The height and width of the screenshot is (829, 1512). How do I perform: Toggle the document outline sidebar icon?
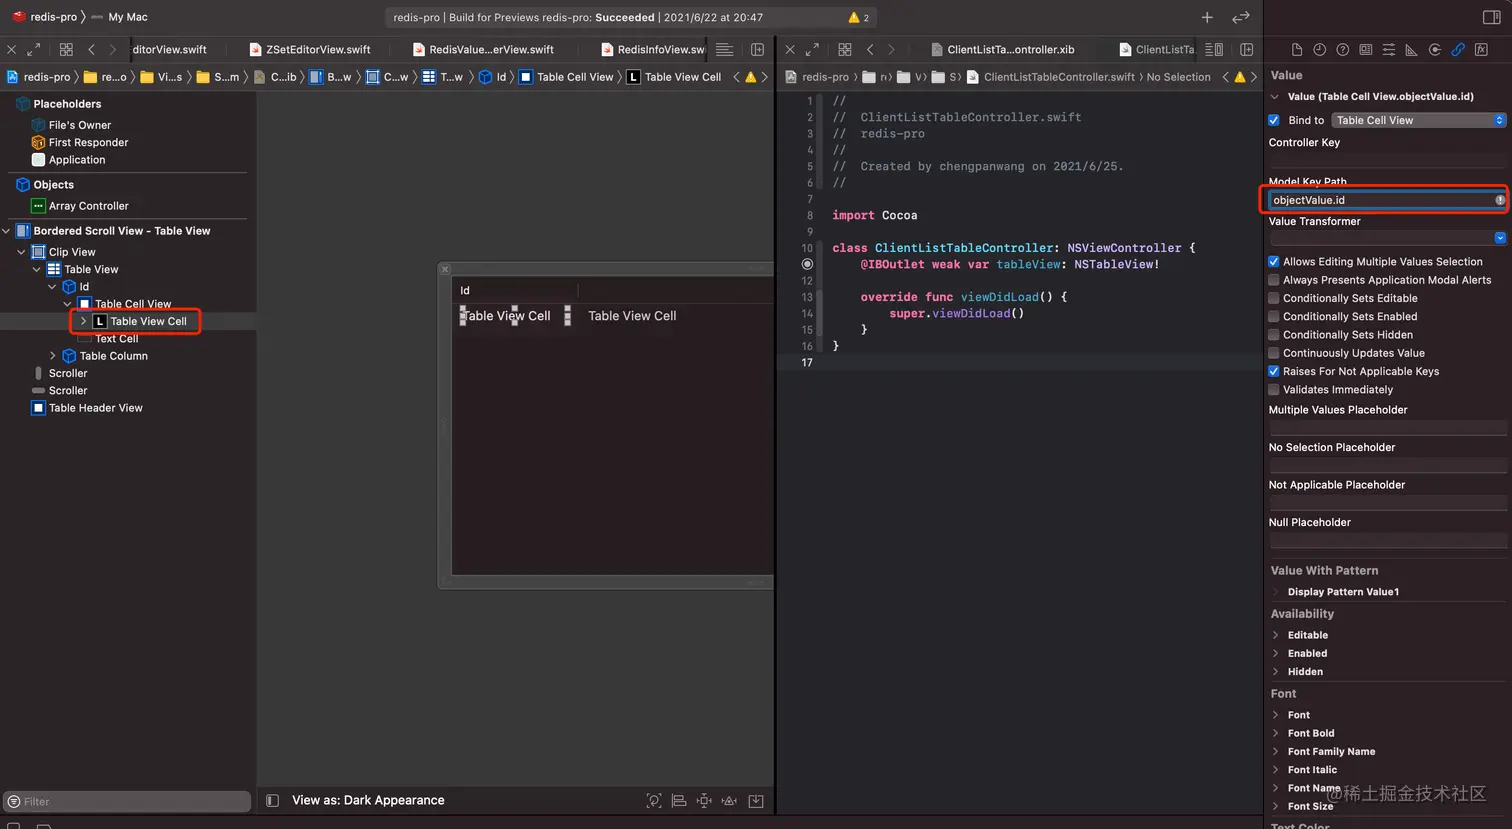272,801
